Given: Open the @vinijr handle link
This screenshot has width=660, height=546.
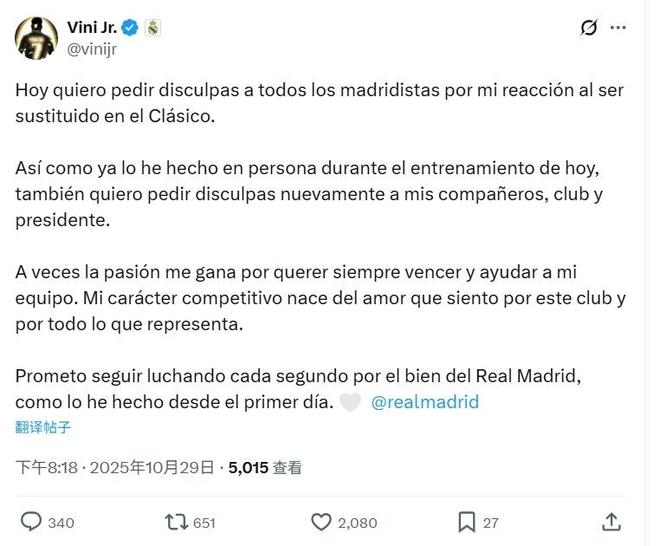Looking at the screenshot, I should (x=97, y=47).
